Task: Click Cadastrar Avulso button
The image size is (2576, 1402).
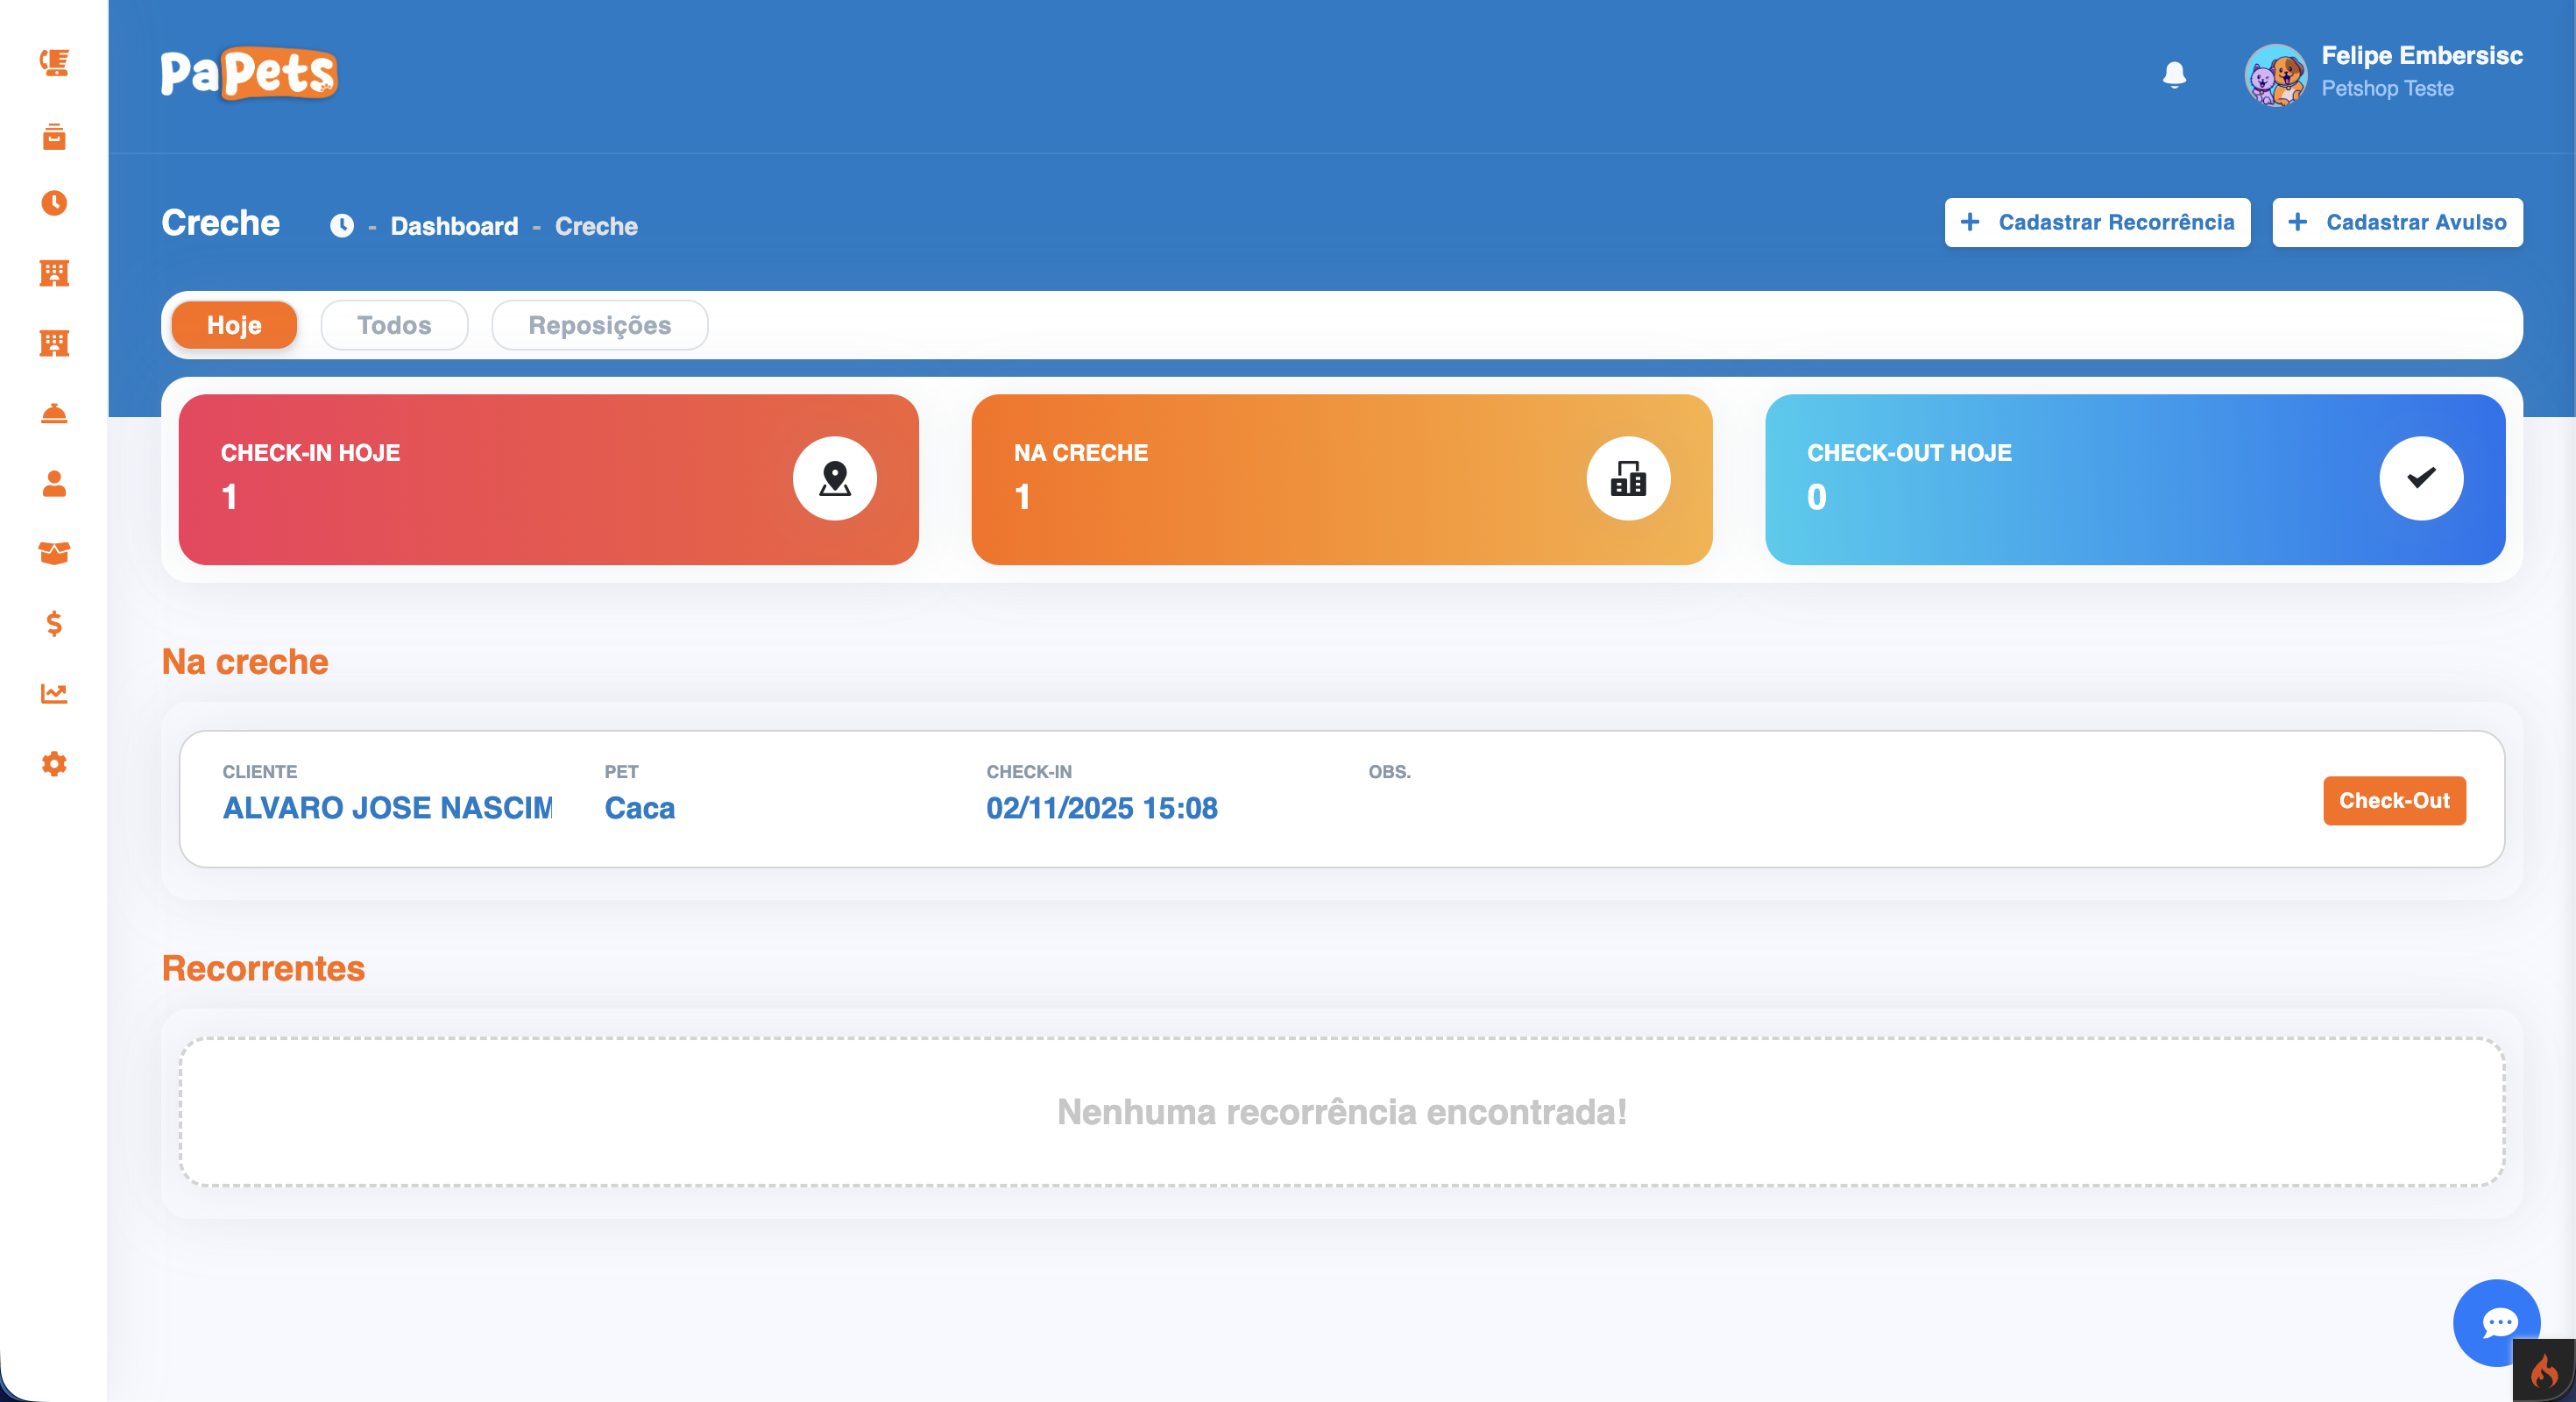Action: tap(2396, 222)
